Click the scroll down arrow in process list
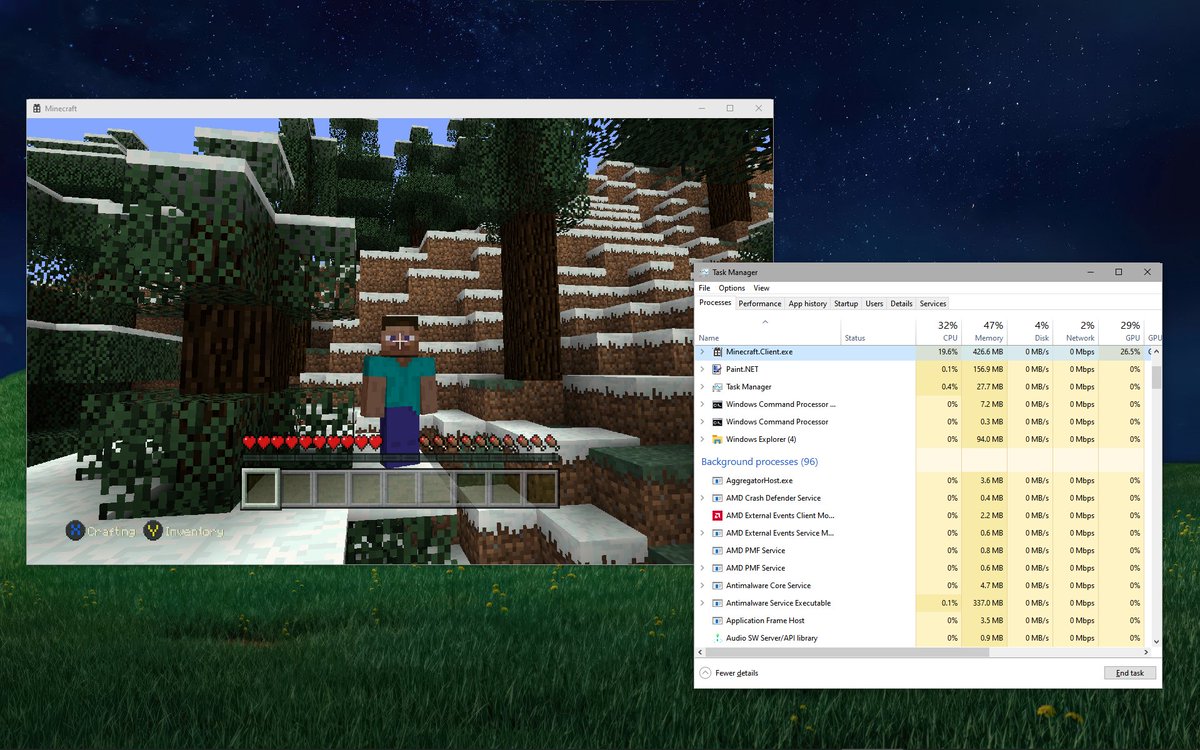Viewport: 1200px width, 750px height. pos(1157,641)
